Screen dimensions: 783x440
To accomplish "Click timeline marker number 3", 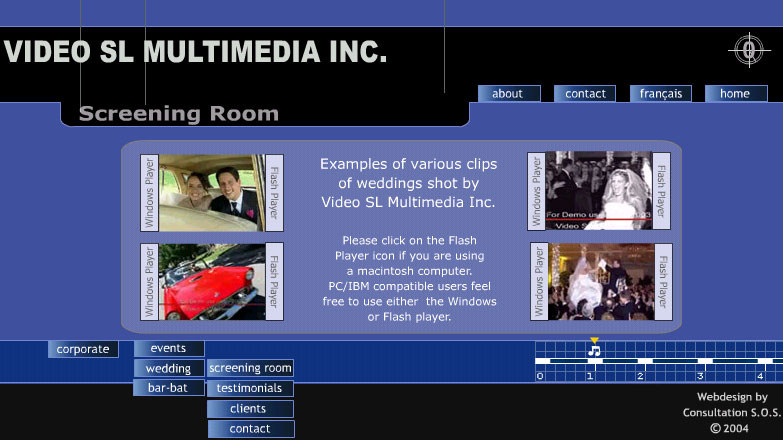I will click(x=700, y=376).
